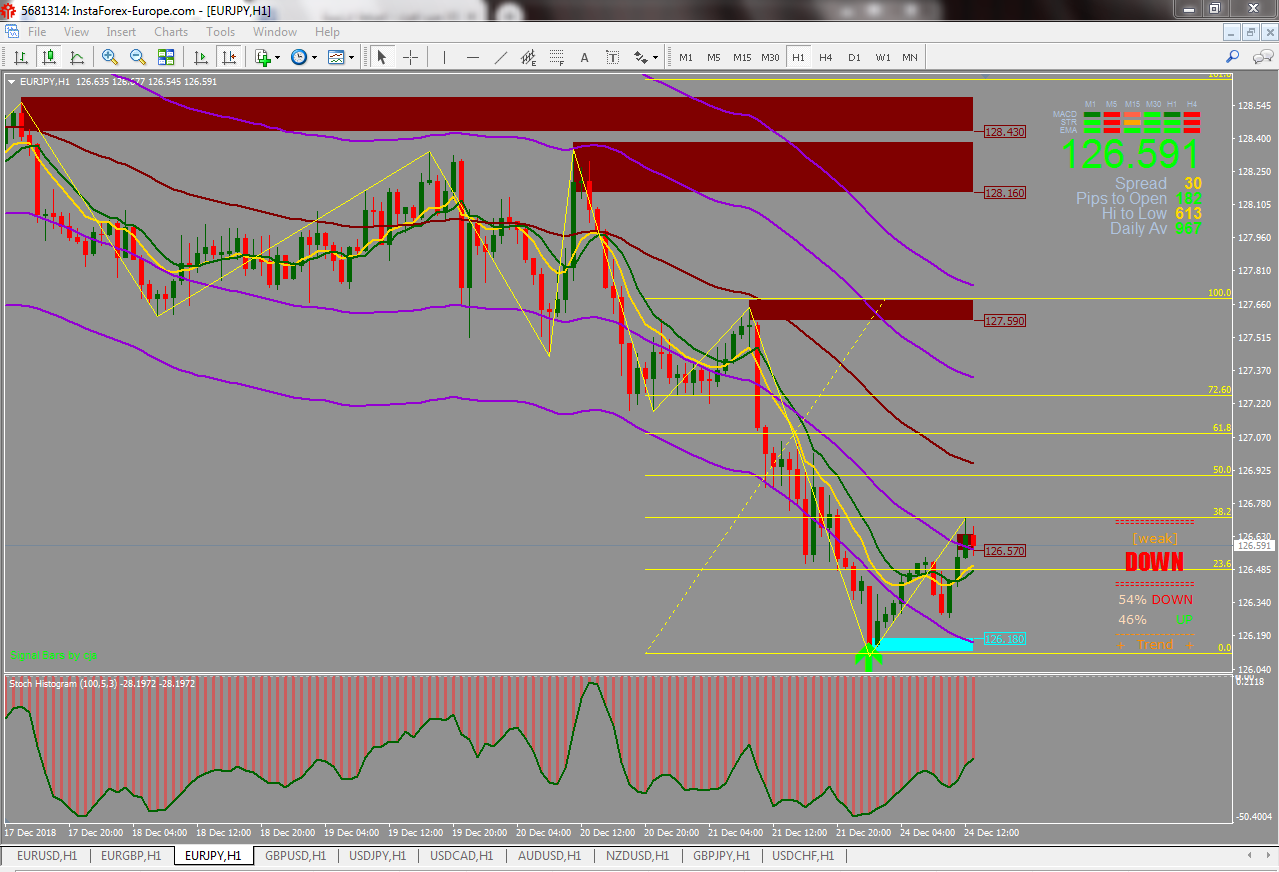Expand the indicators dropdown arrow

(278, 58)
